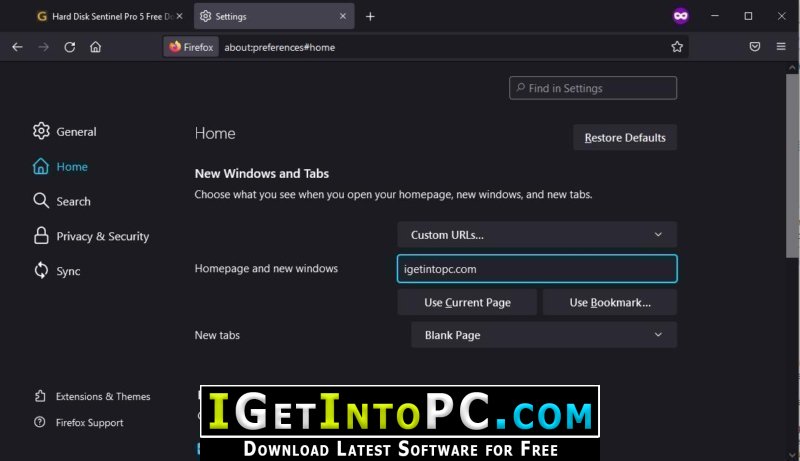This screenshot has height=461, width=800.
Task: Open the hamburger application menu
Action: tap(781, 47)
